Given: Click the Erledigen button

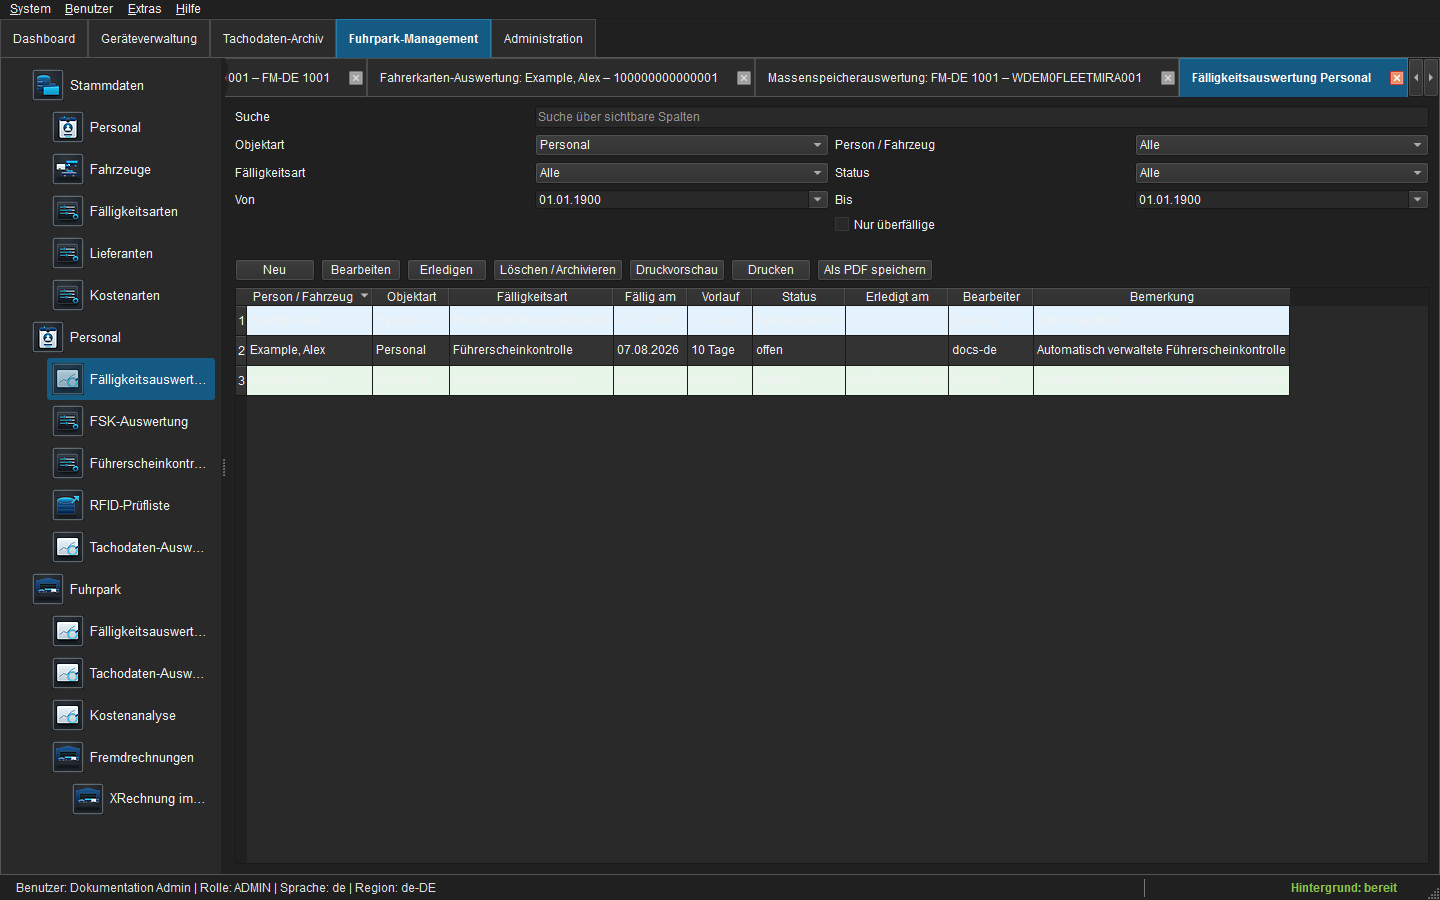Looking at the screenshot, I should pyautogui.click(x=446, y=270).
